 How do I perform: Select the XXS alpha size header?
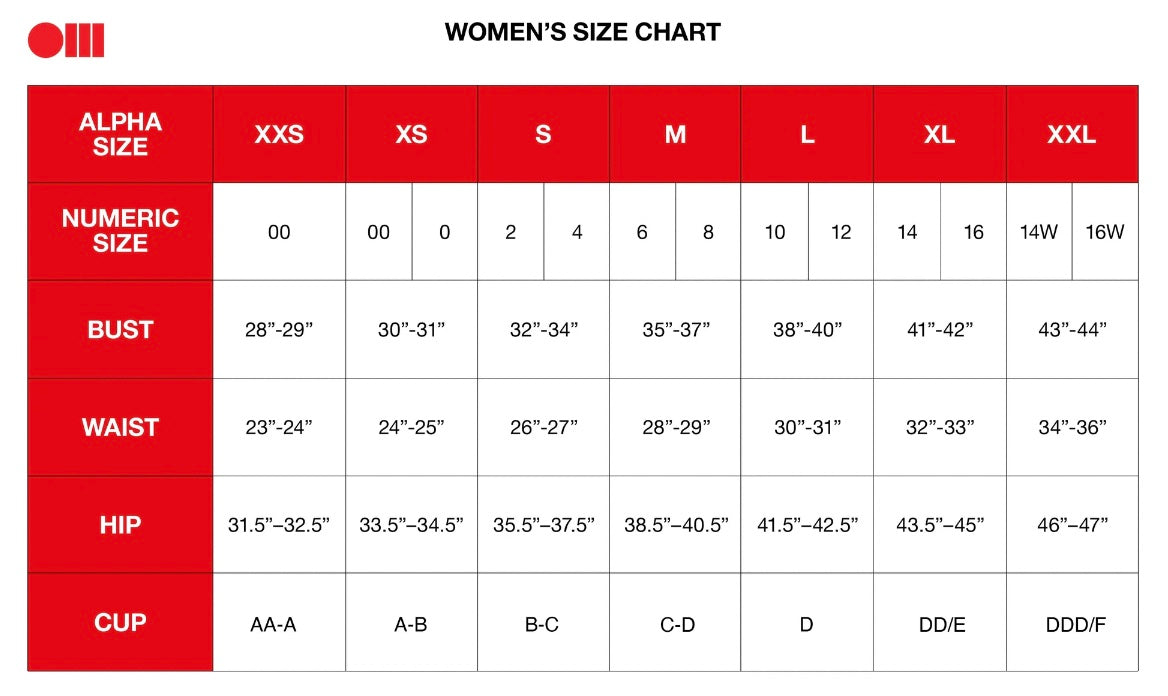point(279,135)
